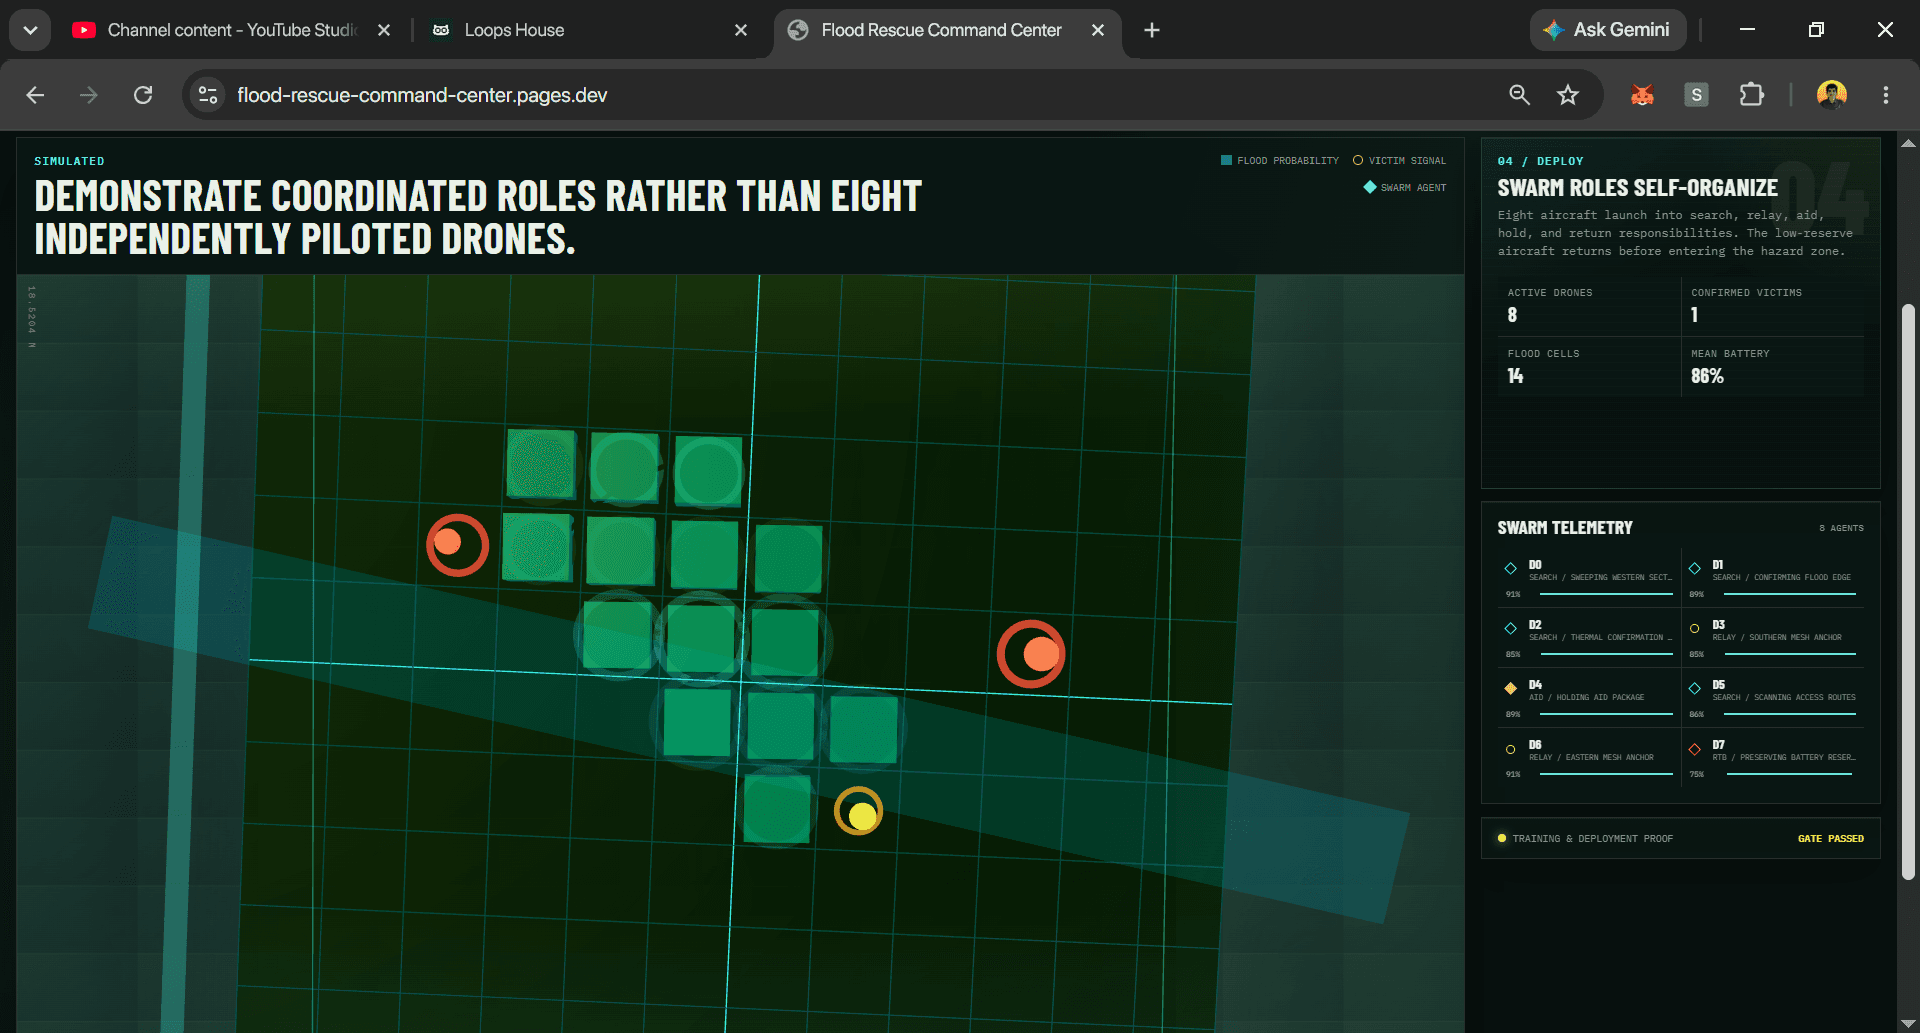
Task: Click the '04 / DEPLOY' step label
Action: point(1540,161)
